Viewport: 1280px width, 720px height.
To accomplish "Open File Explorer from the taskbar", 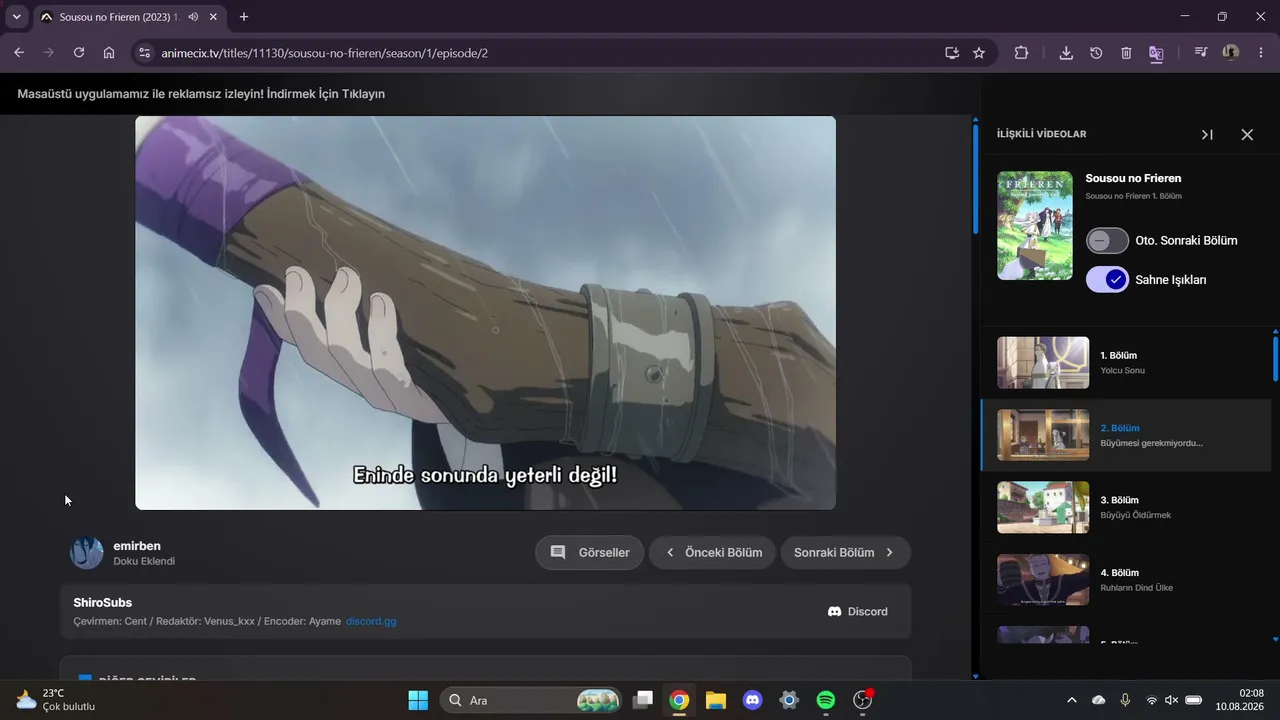I will point(716,700).
